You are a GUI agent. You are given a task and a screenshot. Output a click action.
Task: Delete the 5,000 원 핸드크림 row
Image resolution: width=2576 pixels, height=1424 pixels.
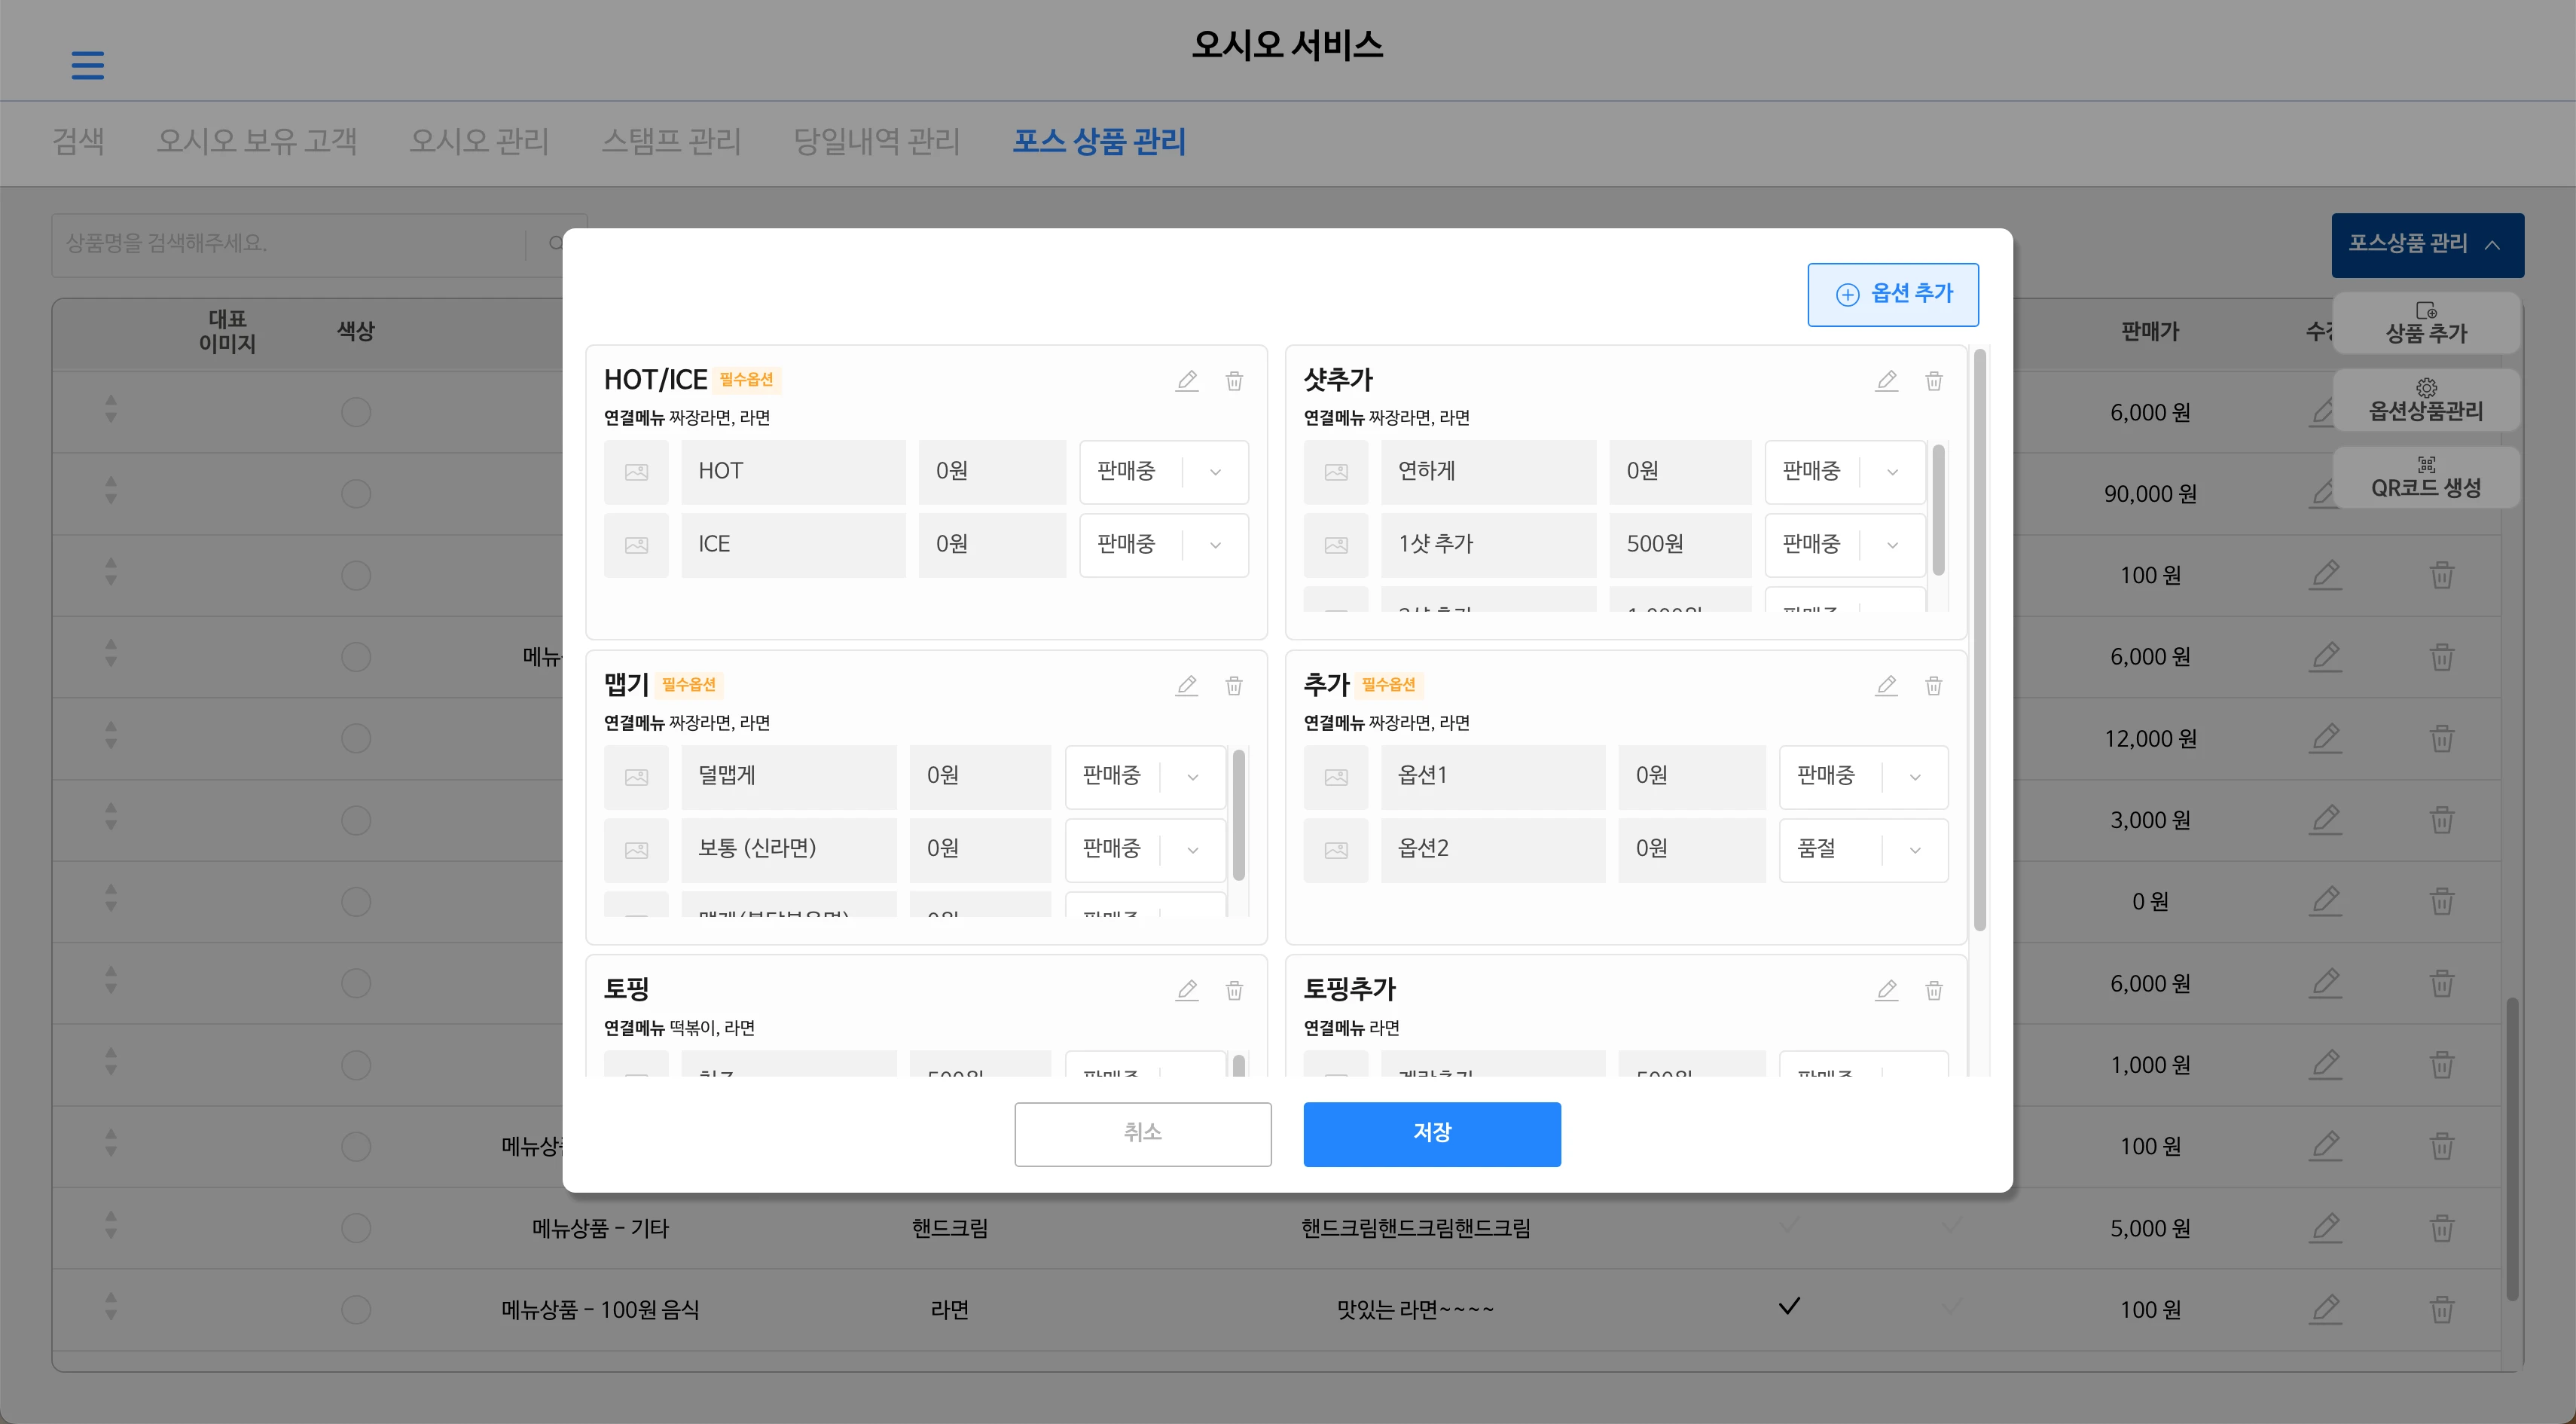point(2442,1228)
